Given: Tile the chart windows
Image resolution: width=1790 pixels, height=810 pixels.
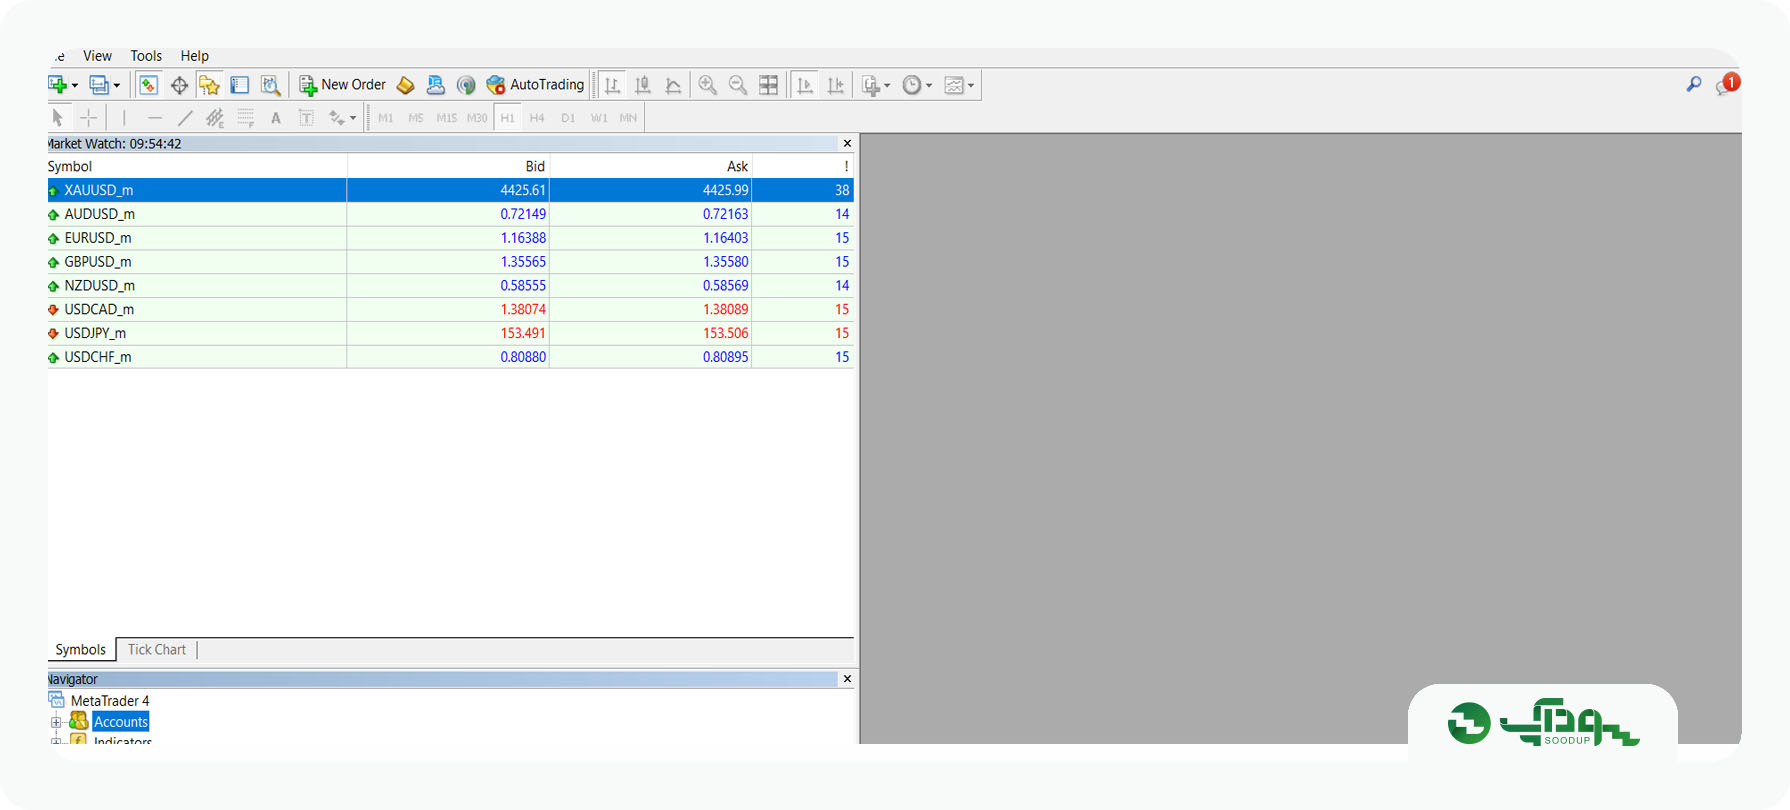Looking at the screenshot, I should click(768, 86).
